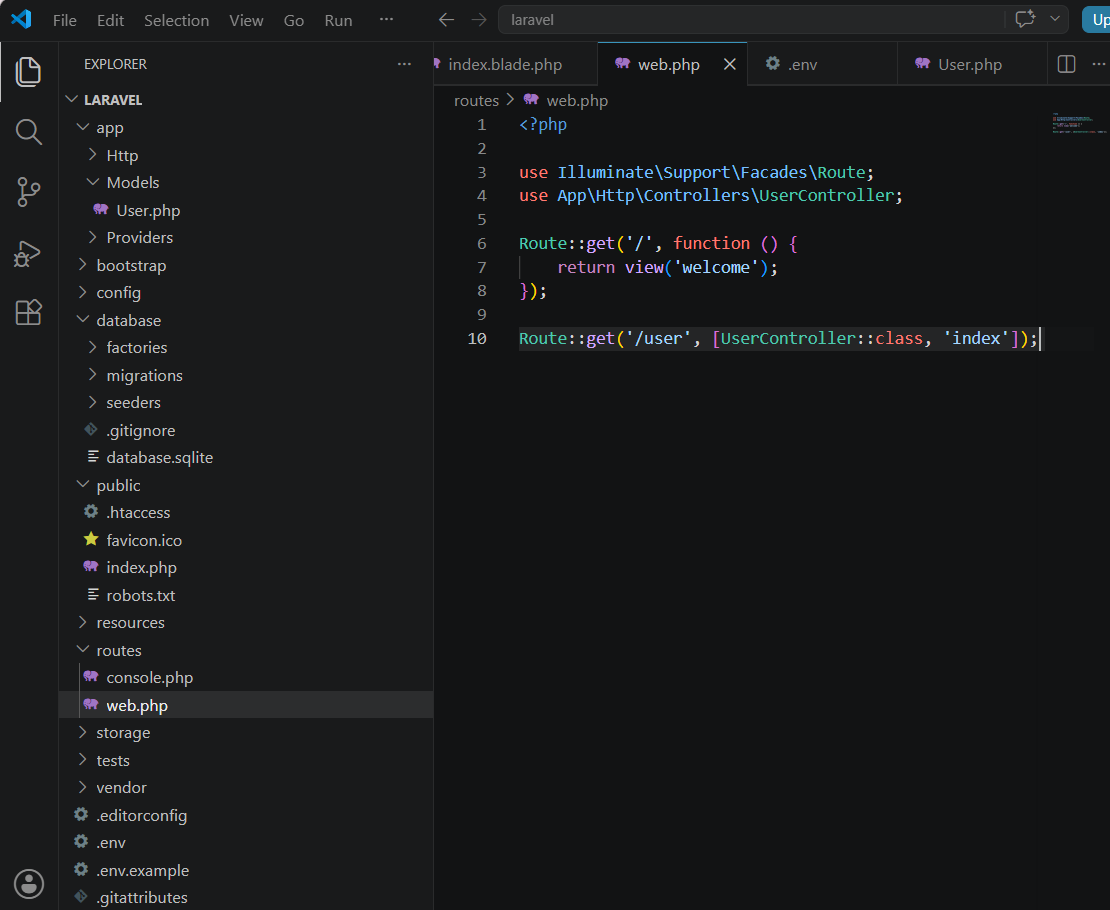The image size is (1110, 910).
Task: Open database.sqlite in the explorer
Action: [246, 457]
